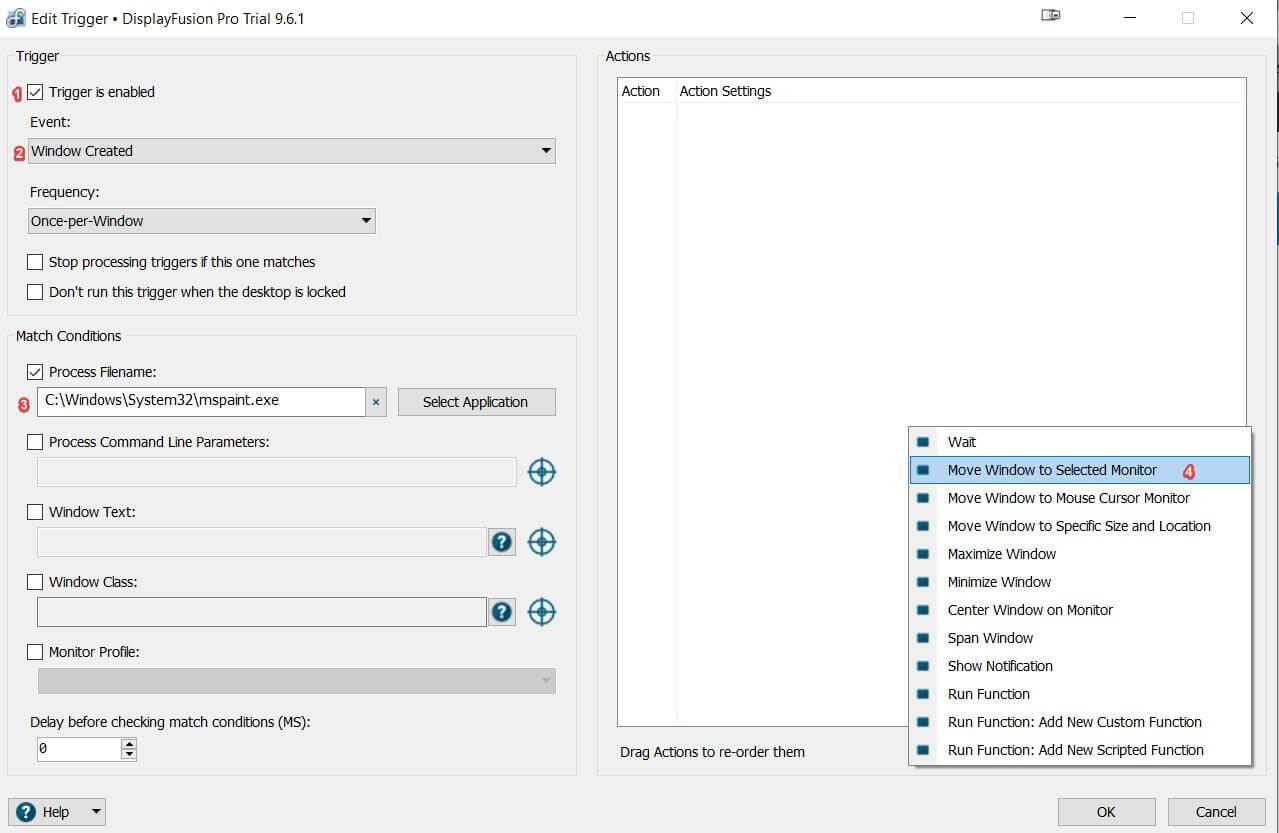Screen dimensions: 1279x833
Task: Click the icon beside Show Notification entry
Action: (923, 666)
